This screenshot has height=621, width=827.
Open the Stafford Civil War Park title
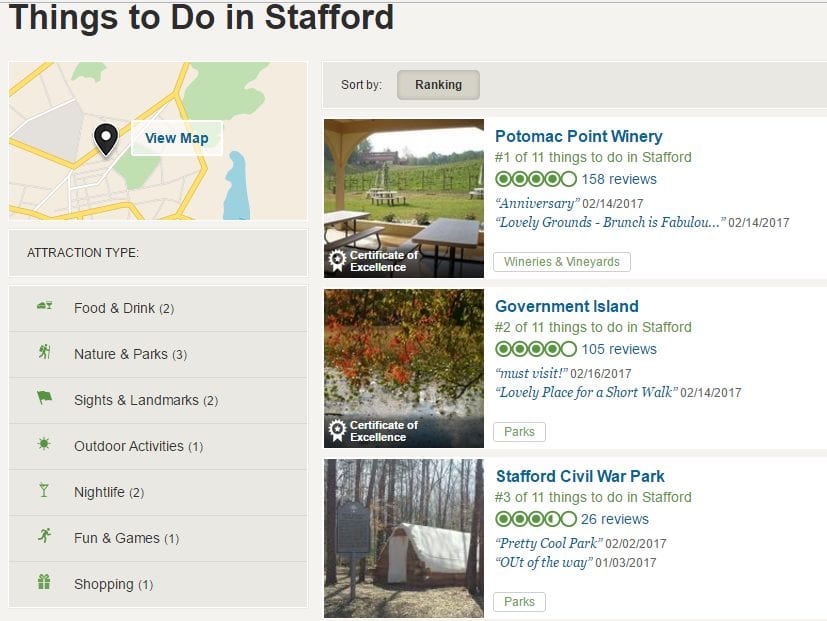pyautogui.click(x=580, y=476)
